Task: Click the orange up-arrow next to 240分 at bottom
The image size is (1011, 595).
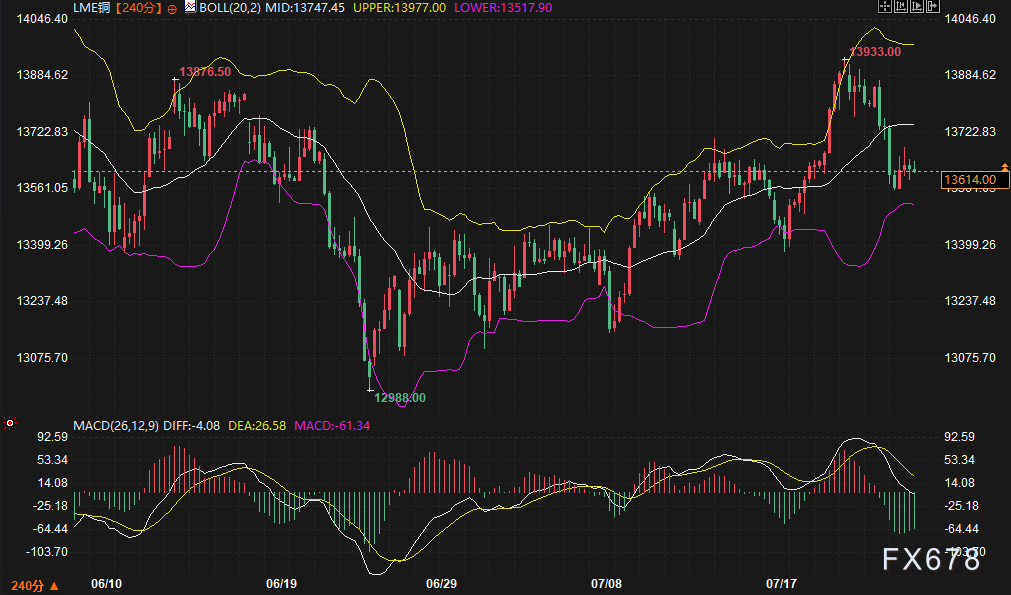Action: point(54,585)
